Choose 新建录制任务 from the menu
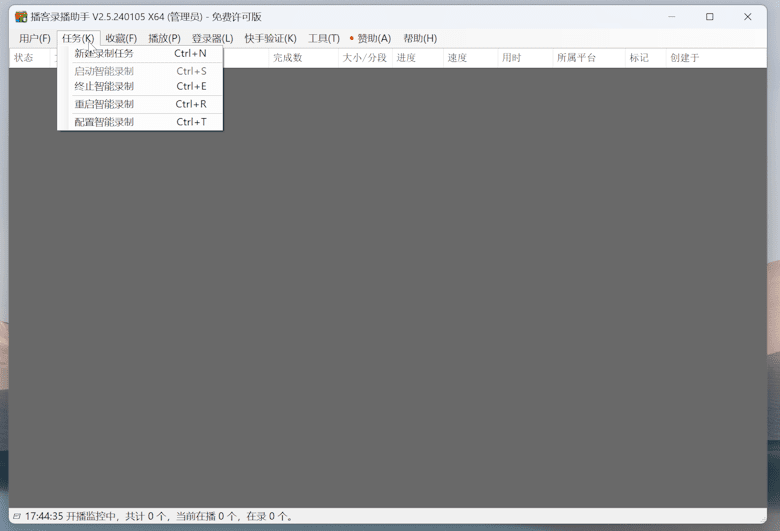Screen dimensions: 780x531 (140, 53)
